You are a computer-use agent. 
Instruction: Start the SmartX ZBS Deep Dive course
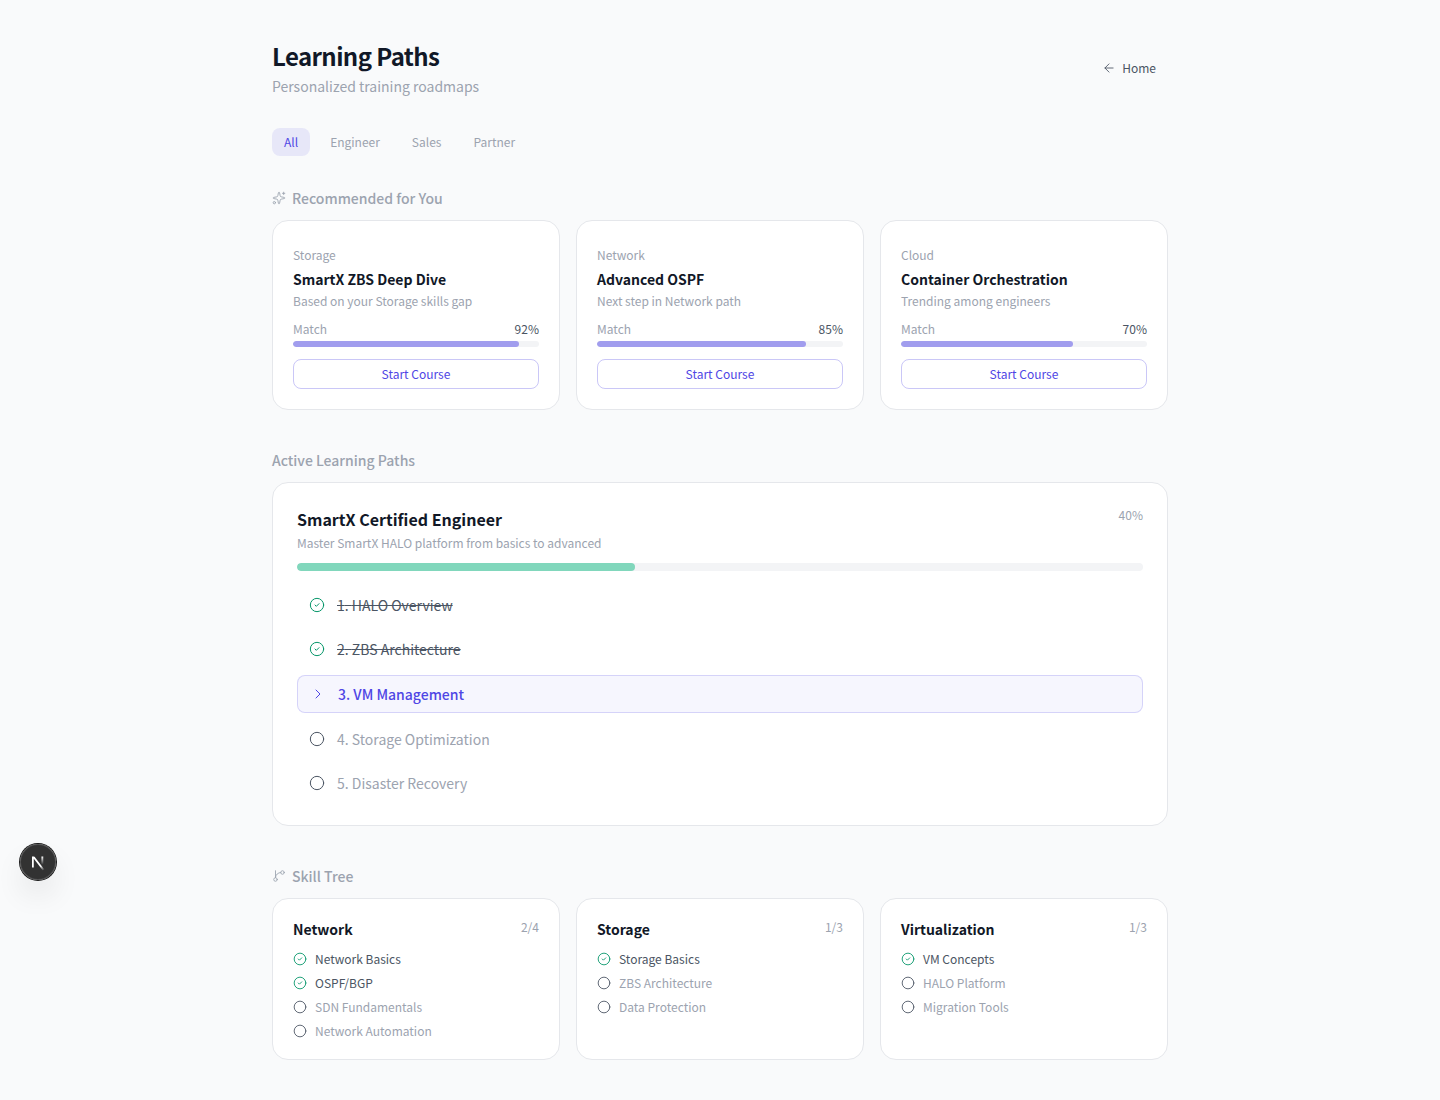pos(416,374)
